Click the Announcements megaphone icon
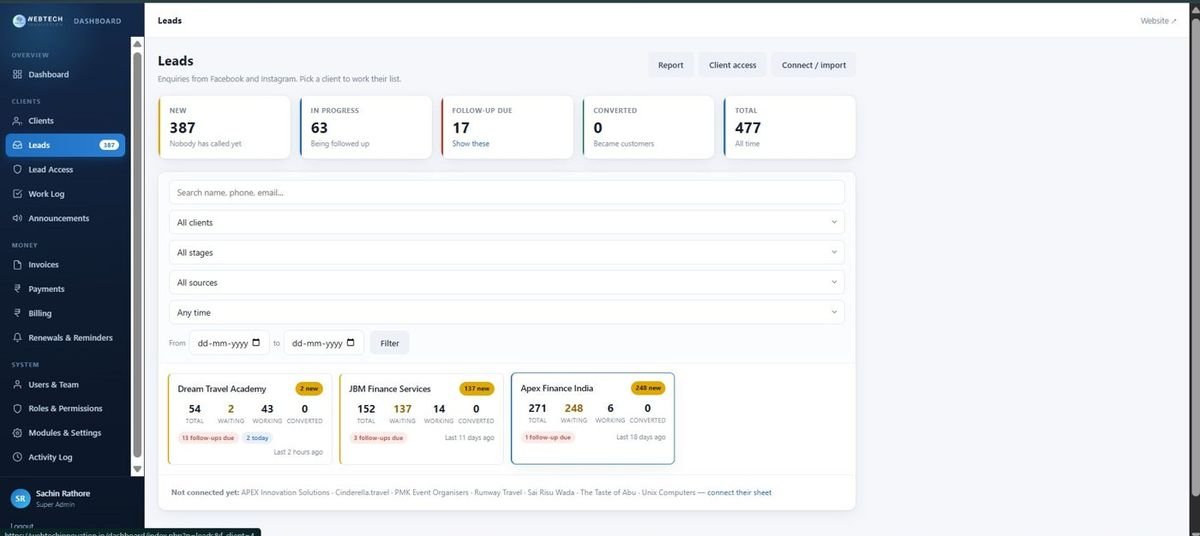Screen dimensions: 1200x536 [x=17, y=218]
